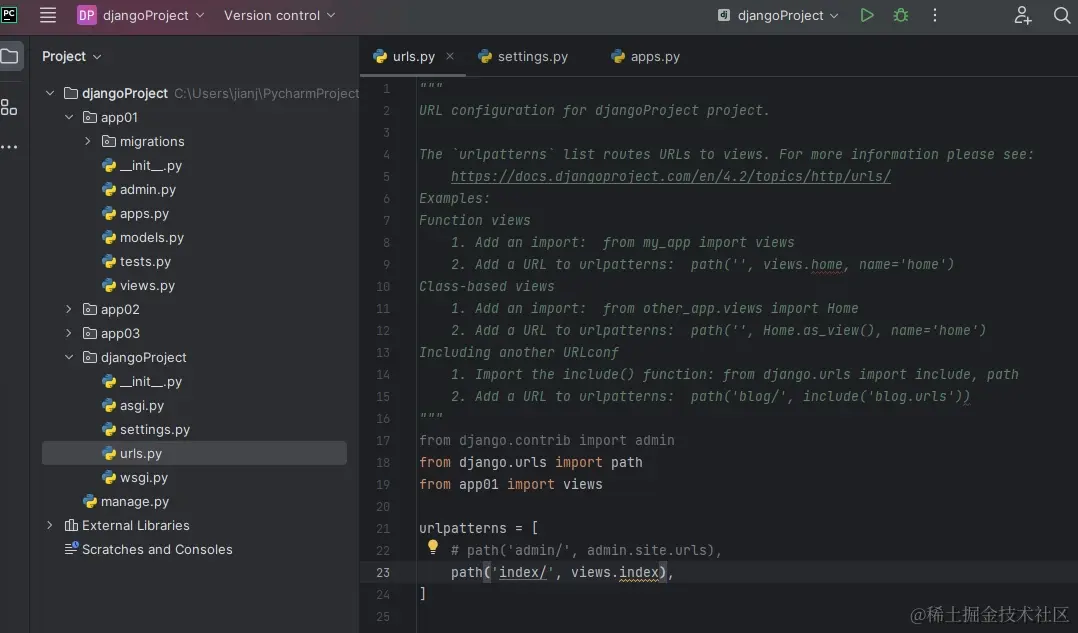Open the Project view options dropdown
The height and width of the screenshot is (633, 1078).
click(x=72, y=56)
